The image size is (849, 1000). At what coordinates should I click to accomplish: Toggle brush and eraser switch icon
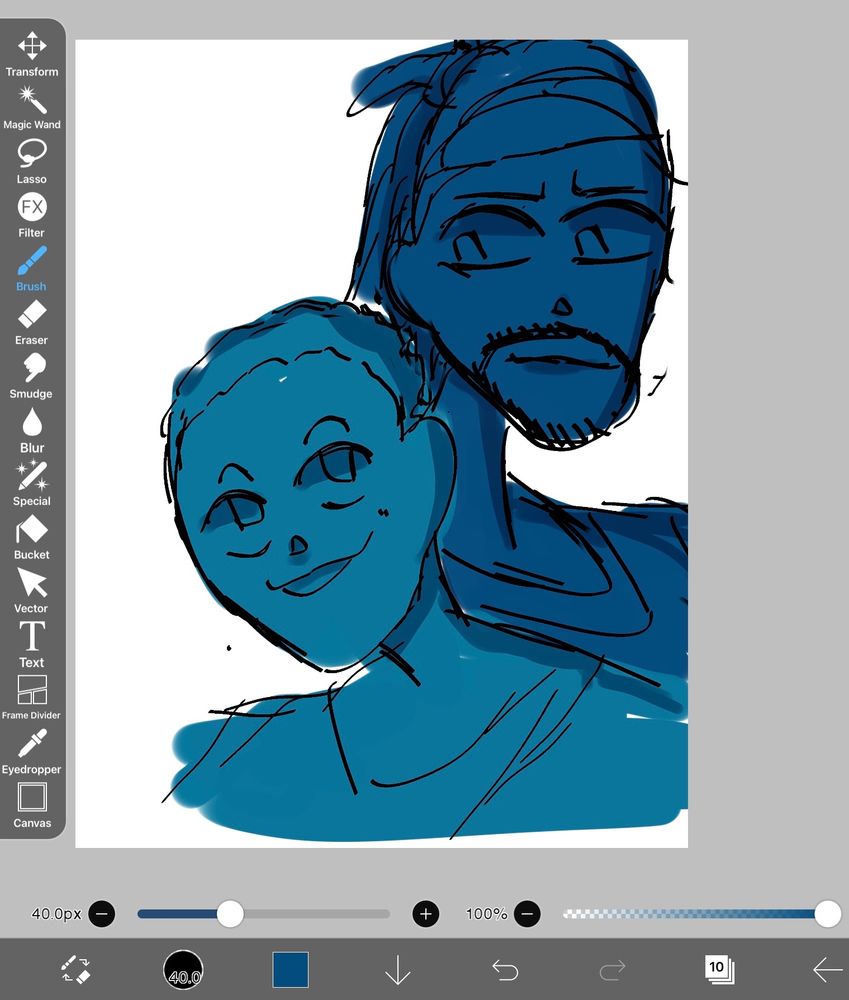click(x=76, y=969)
